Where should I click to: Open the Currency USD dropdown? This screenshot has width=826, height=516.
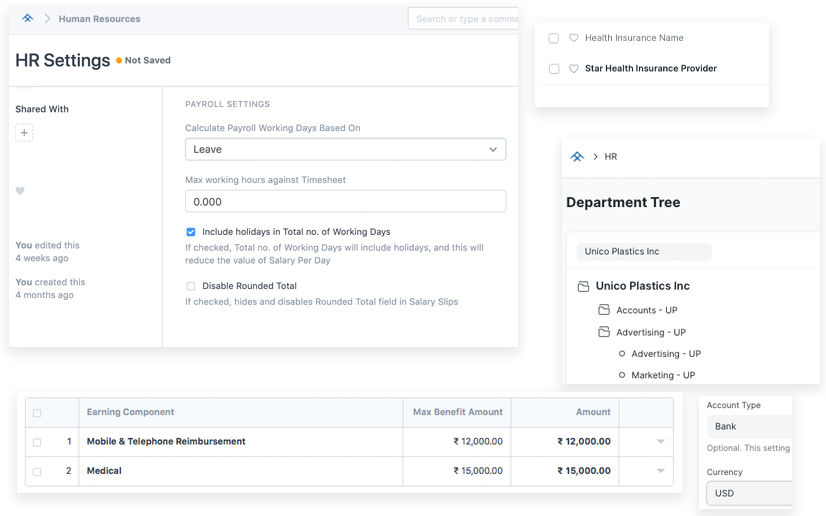(748, 493)
